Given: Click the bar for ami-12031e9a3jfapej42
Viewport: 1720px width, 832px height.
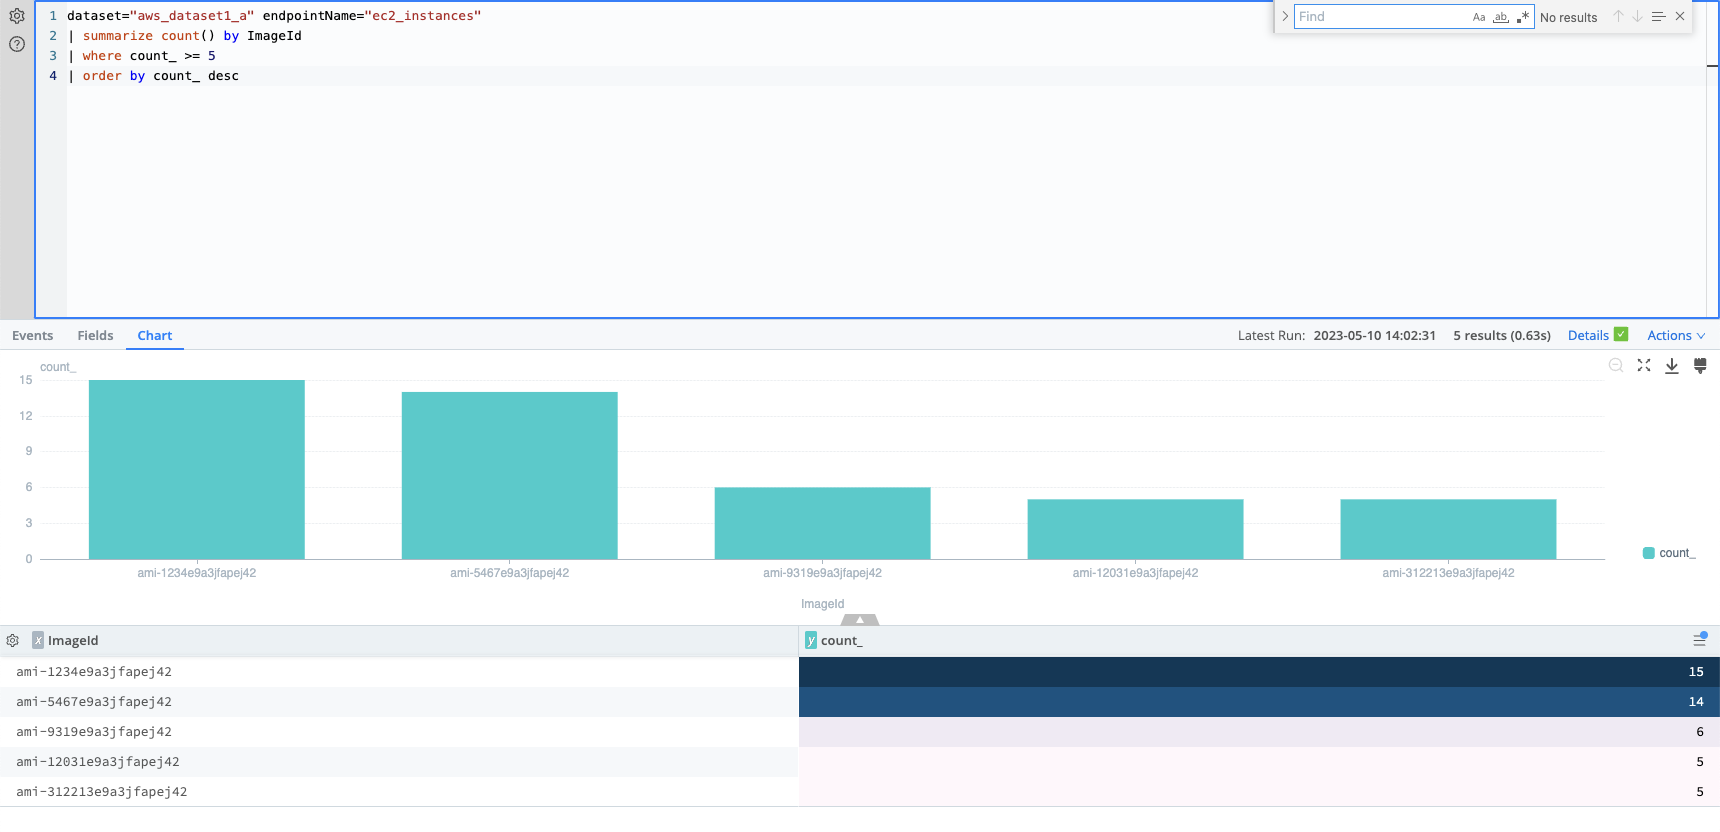Looking at the screenshot, I should [1136, 529].
